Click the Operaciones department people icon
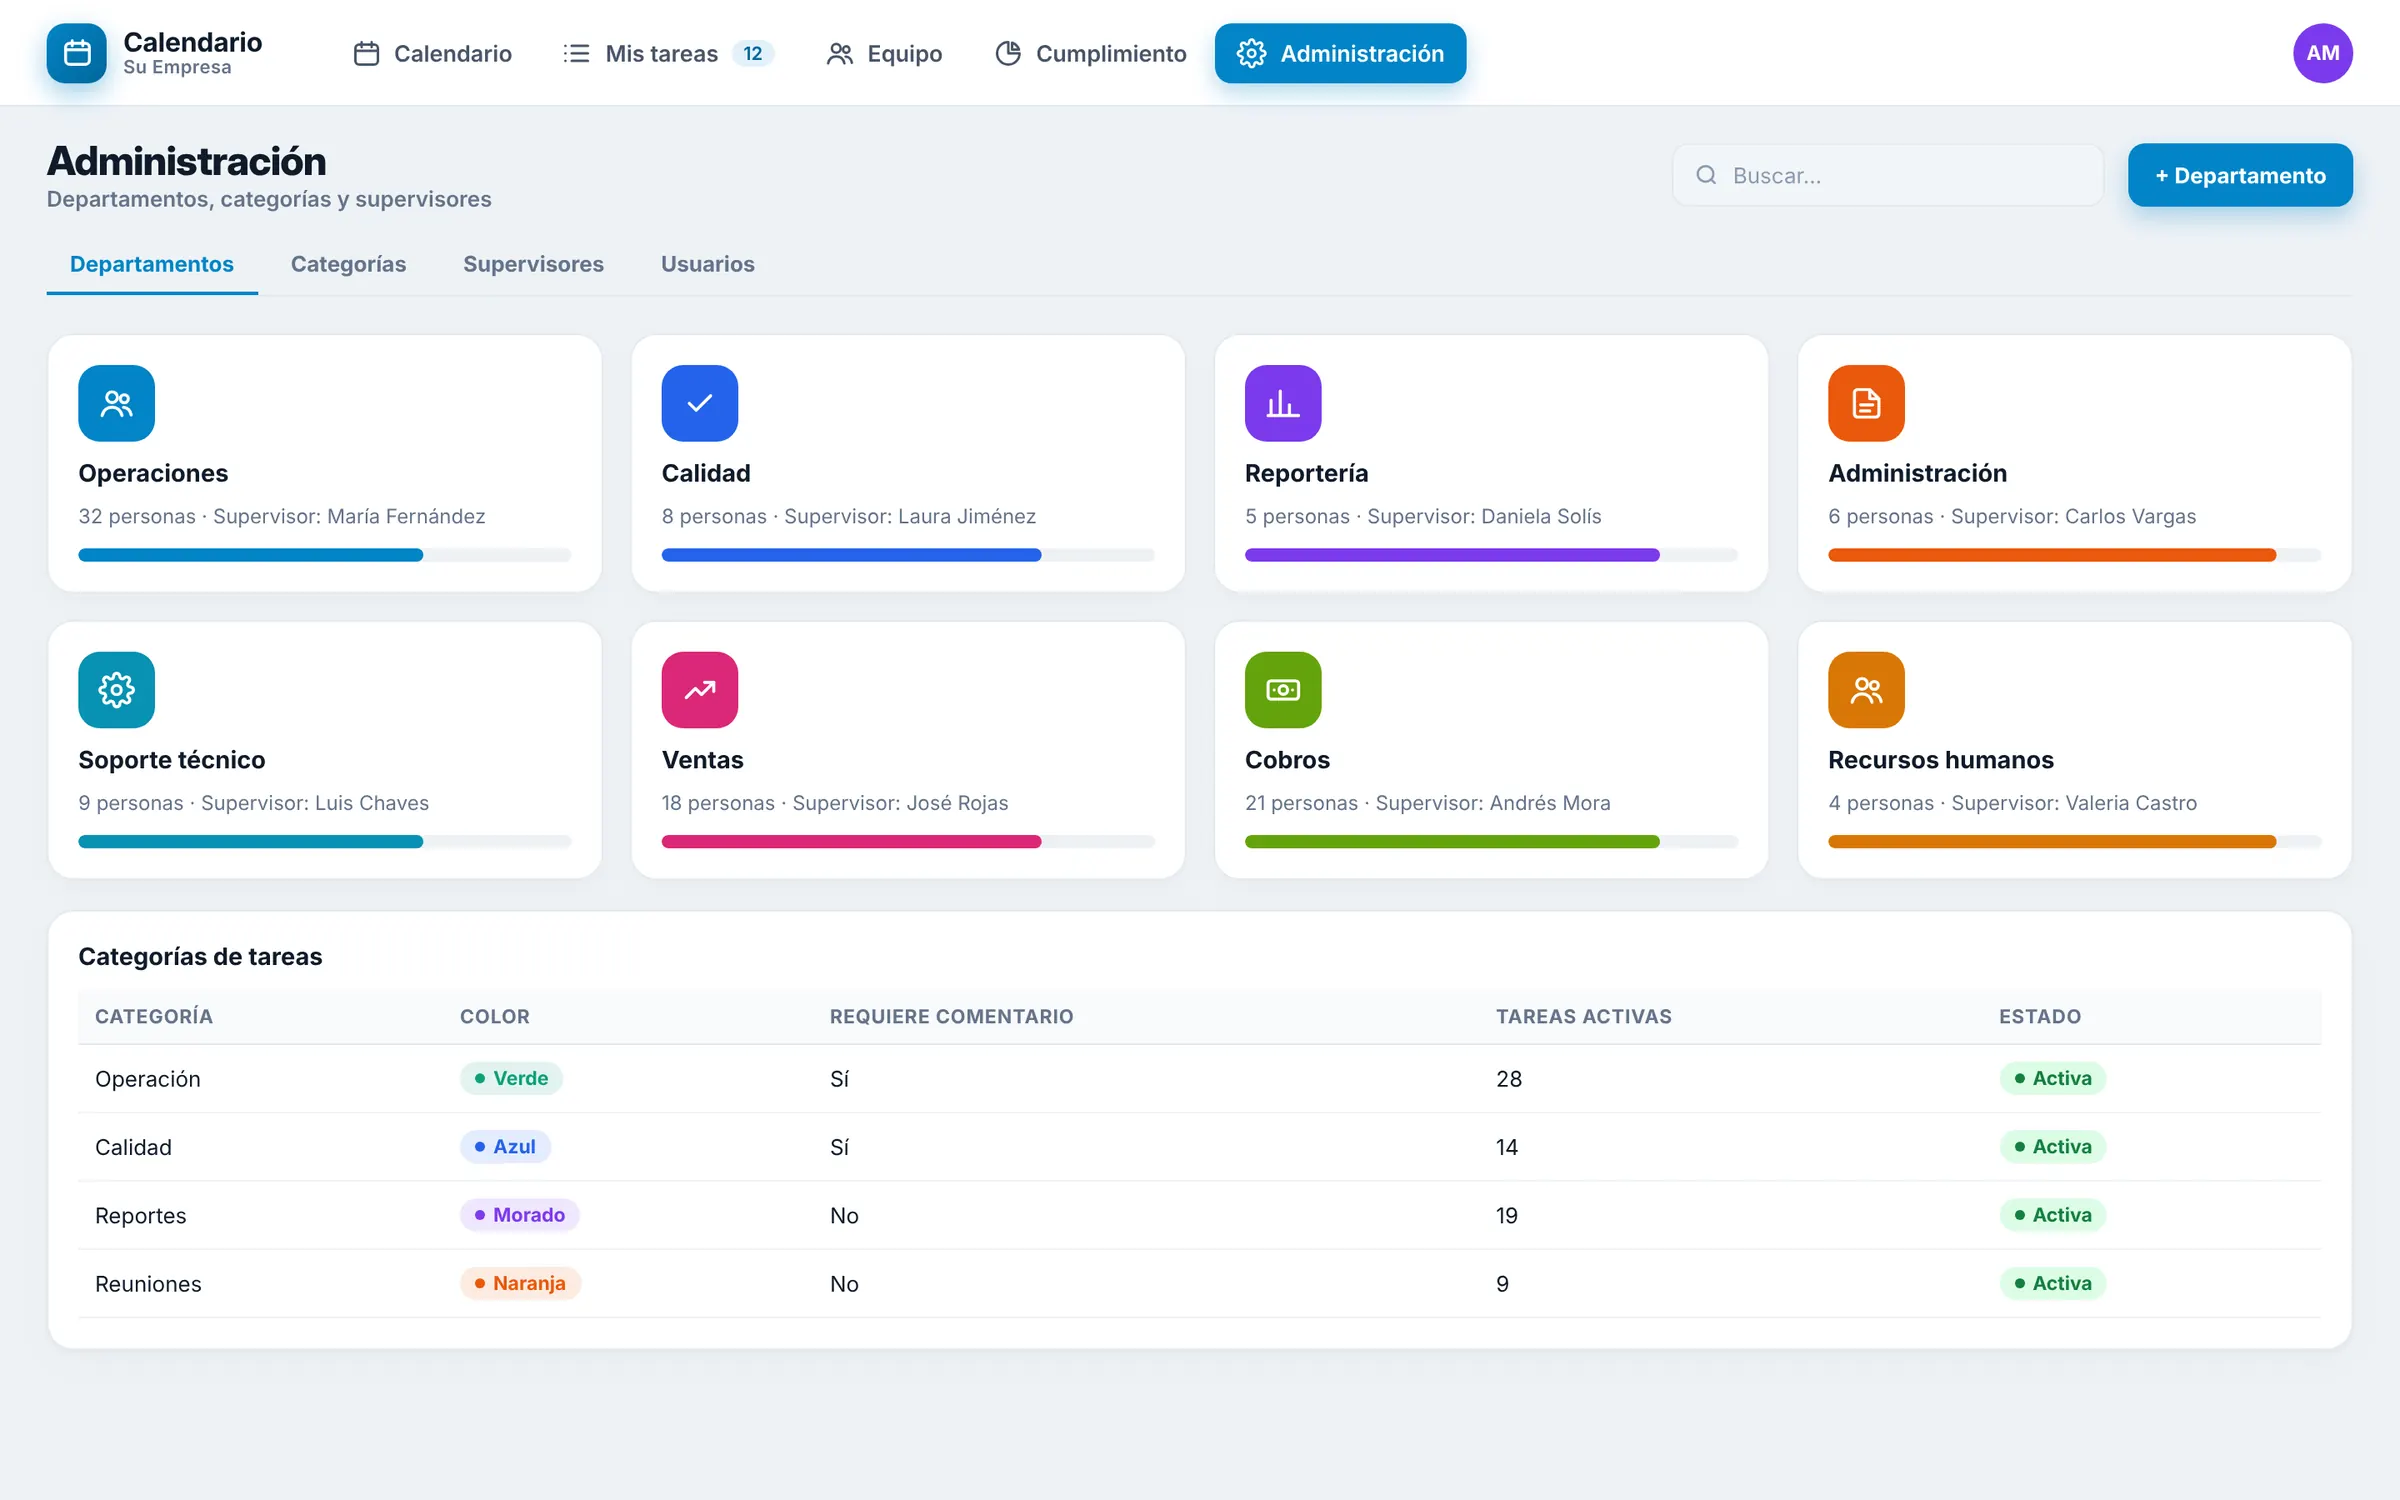 coord(117,403)
